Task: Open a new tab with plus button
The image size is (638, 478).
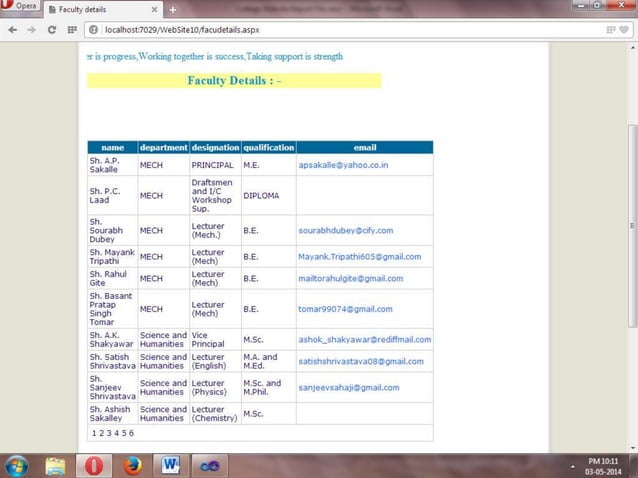Action: click(173, 10)
